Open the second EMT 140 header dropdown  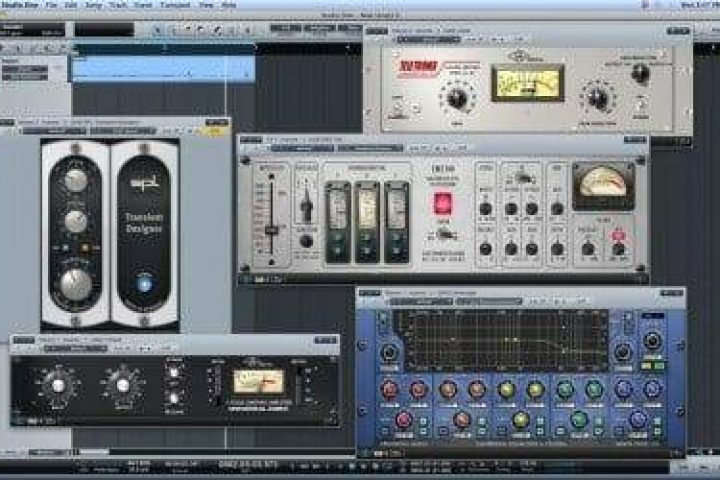370,148
